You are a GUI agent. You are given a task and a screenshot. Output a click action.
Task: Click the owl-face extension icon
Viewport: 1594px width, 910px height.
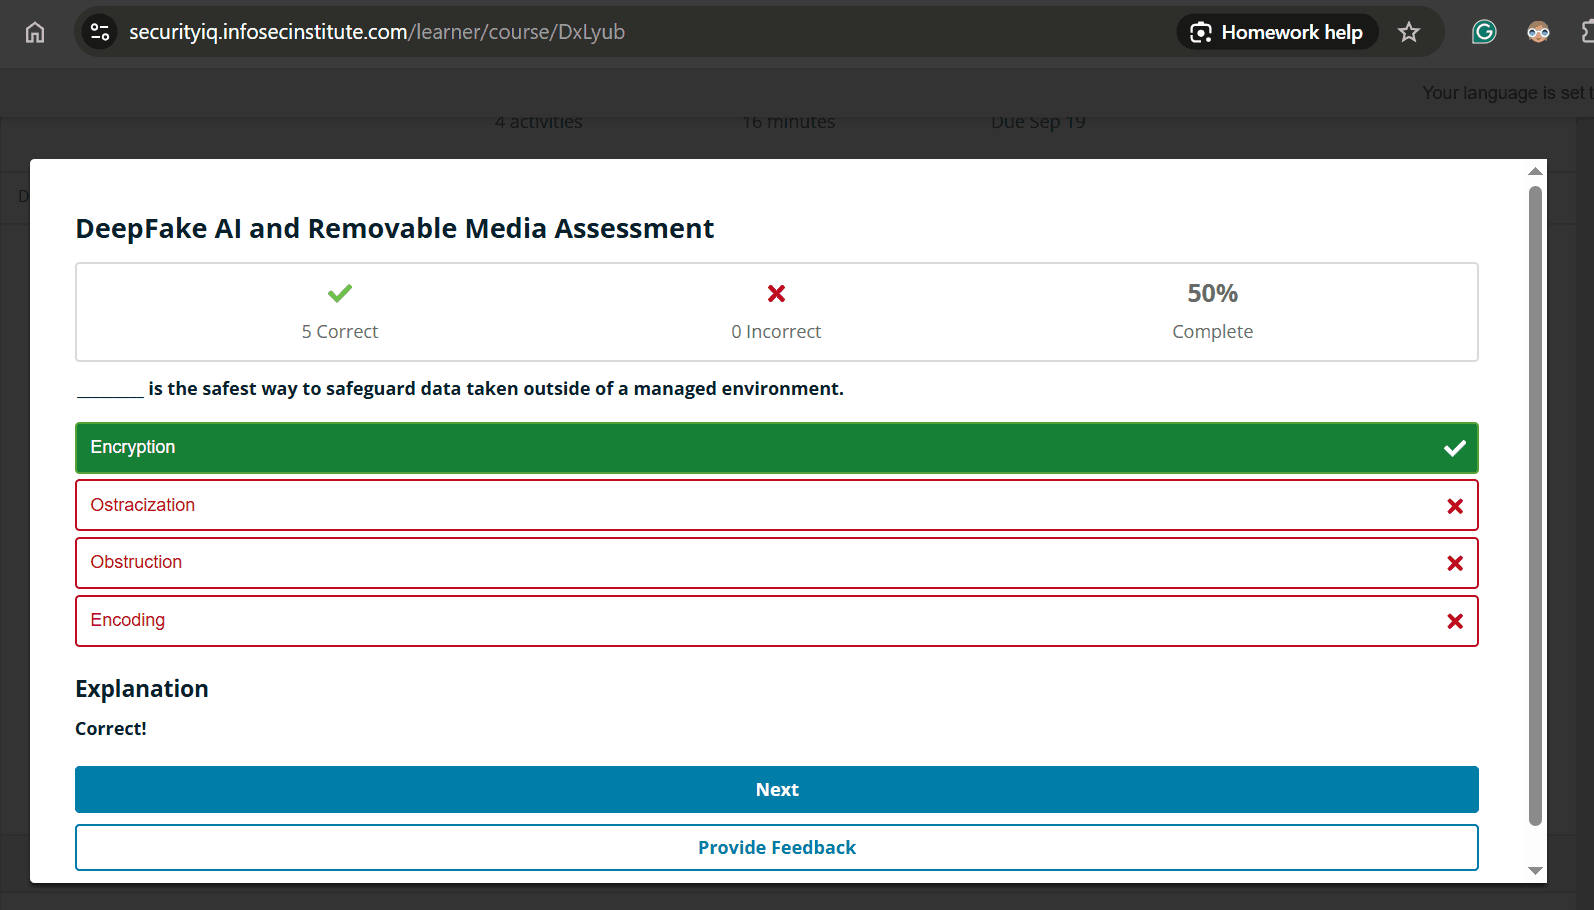(1538, 32)
